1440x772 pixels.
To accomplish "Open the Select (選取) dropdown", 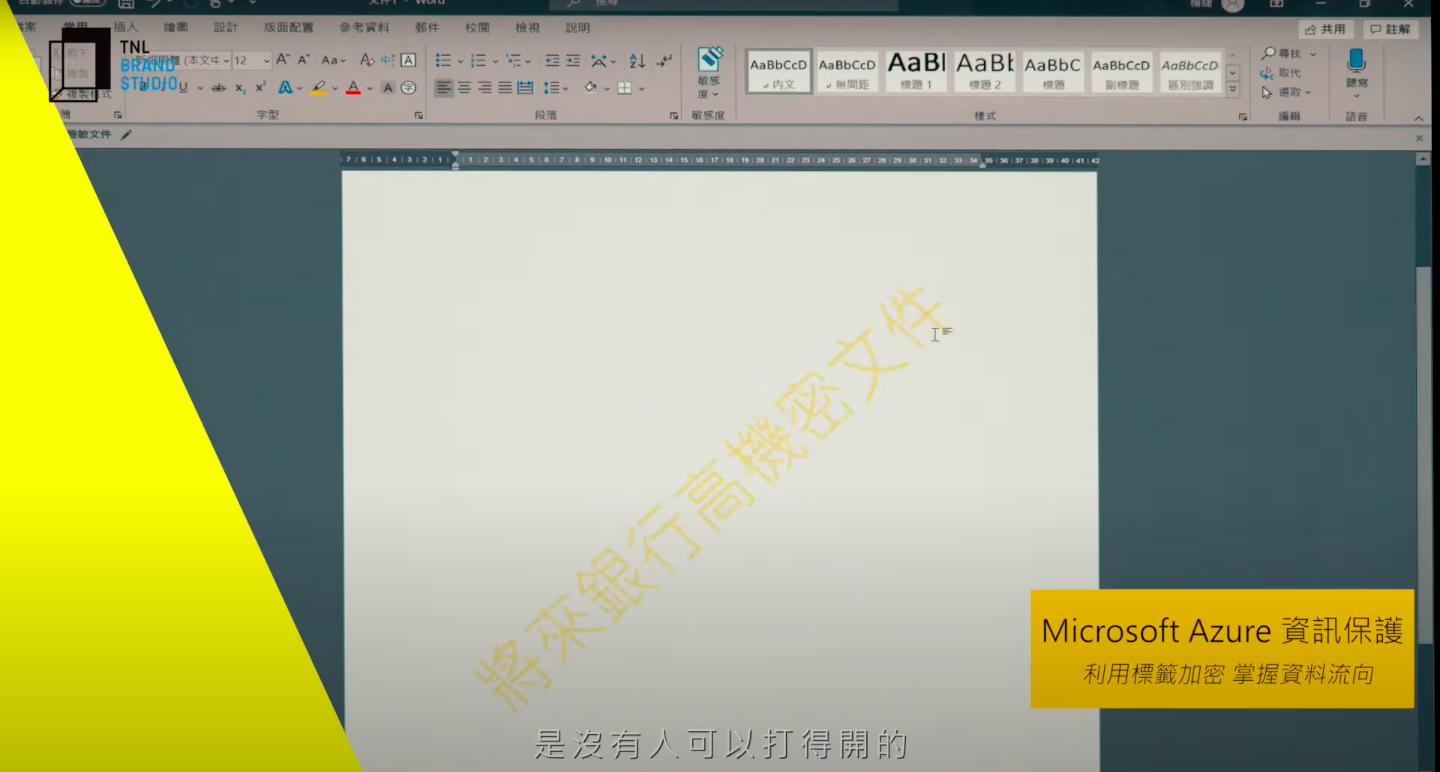I will pos(1285,92).
